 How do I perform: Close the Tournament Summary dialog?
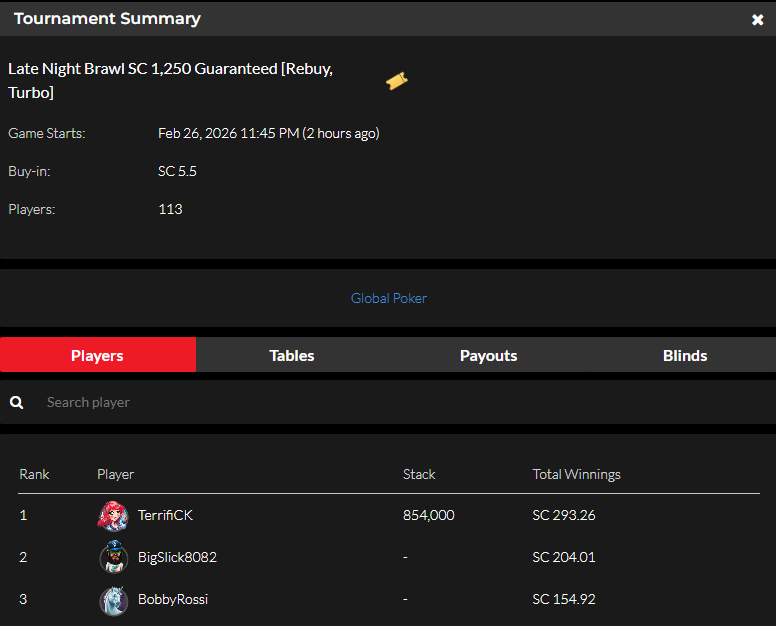(757, 19)
